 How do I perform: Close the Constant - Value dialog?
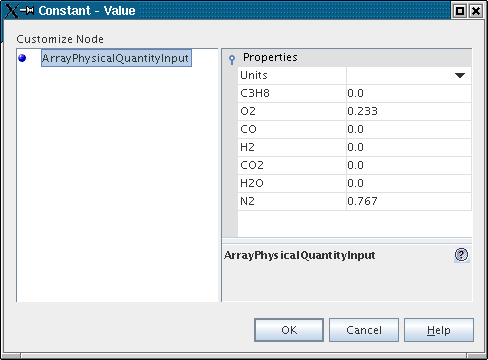coord(476,11)
